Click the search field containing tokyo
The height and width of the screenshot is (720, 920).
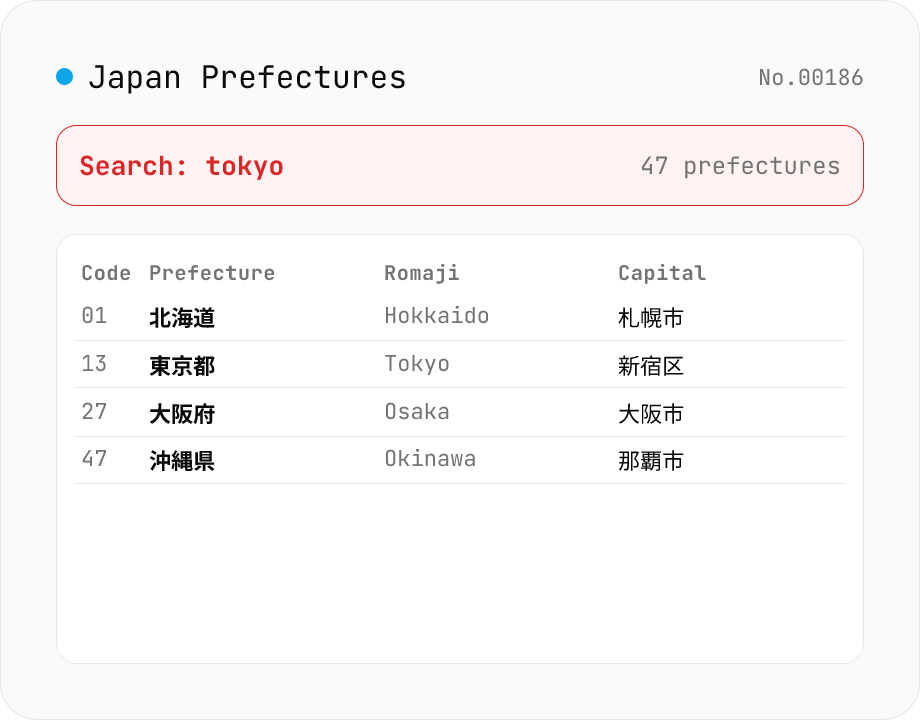[459, 165]
